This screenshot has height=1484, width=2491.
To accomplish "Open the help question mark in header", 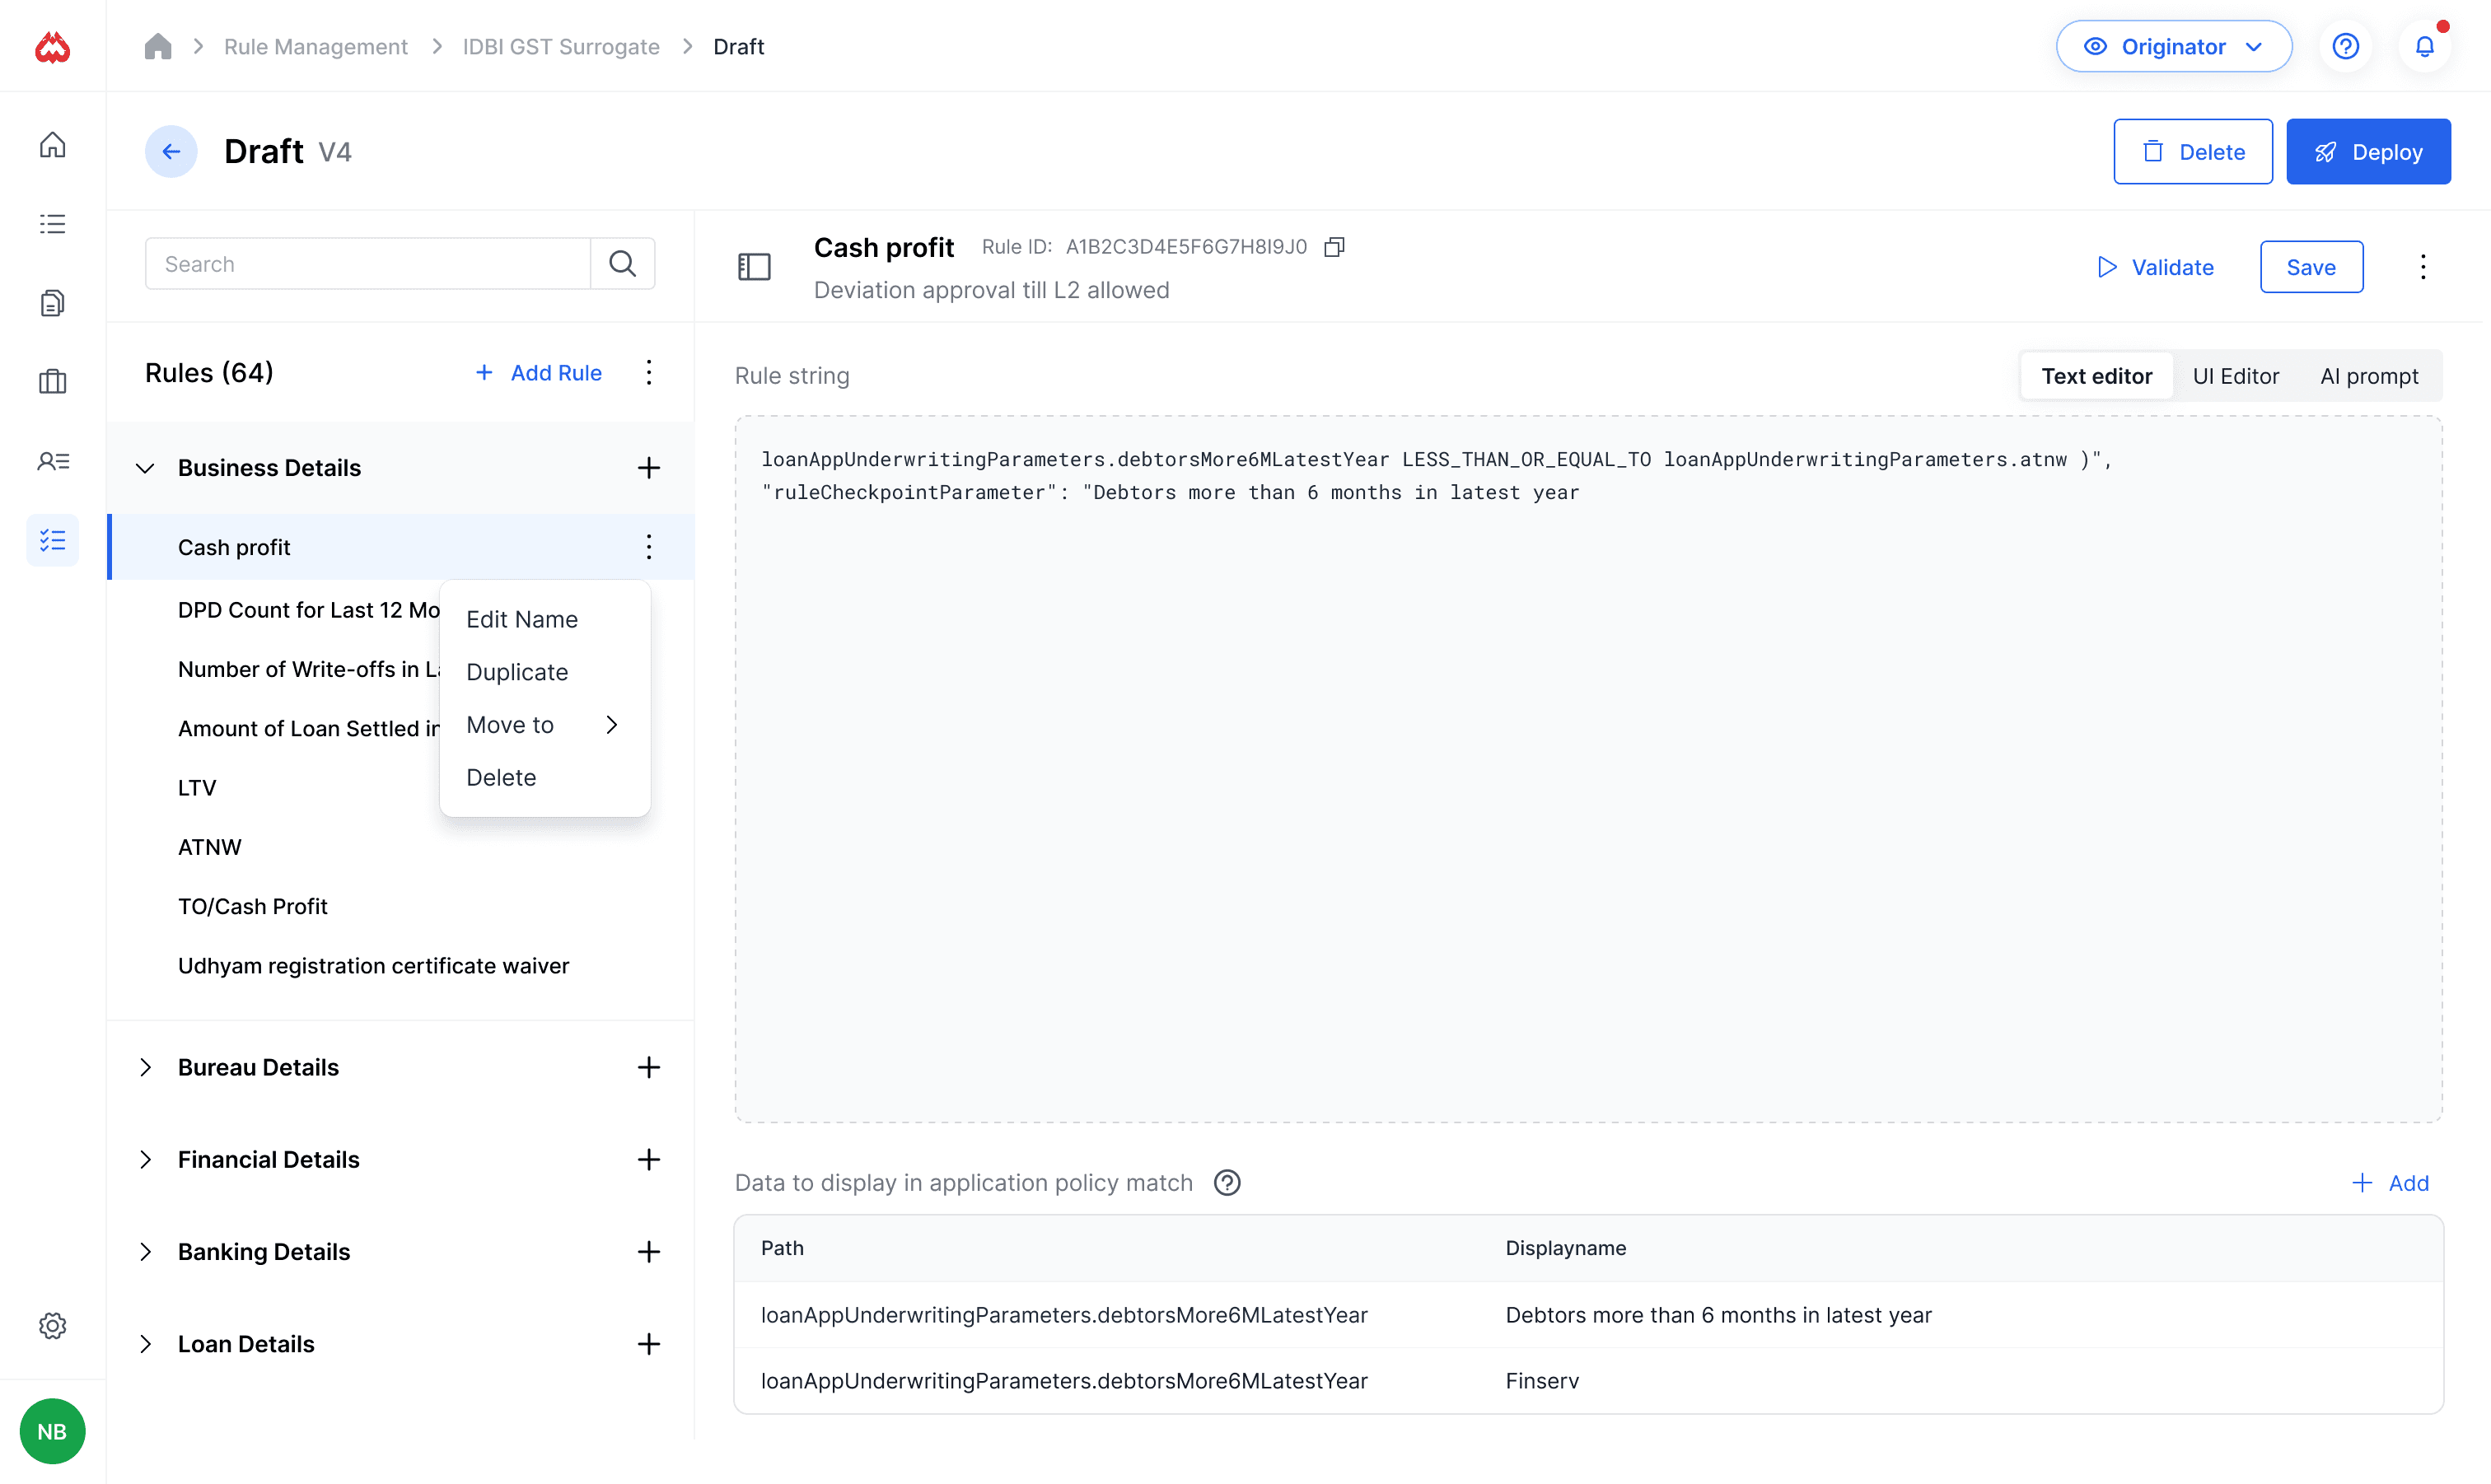I will pyautogui.click(x=2345, y=47).
